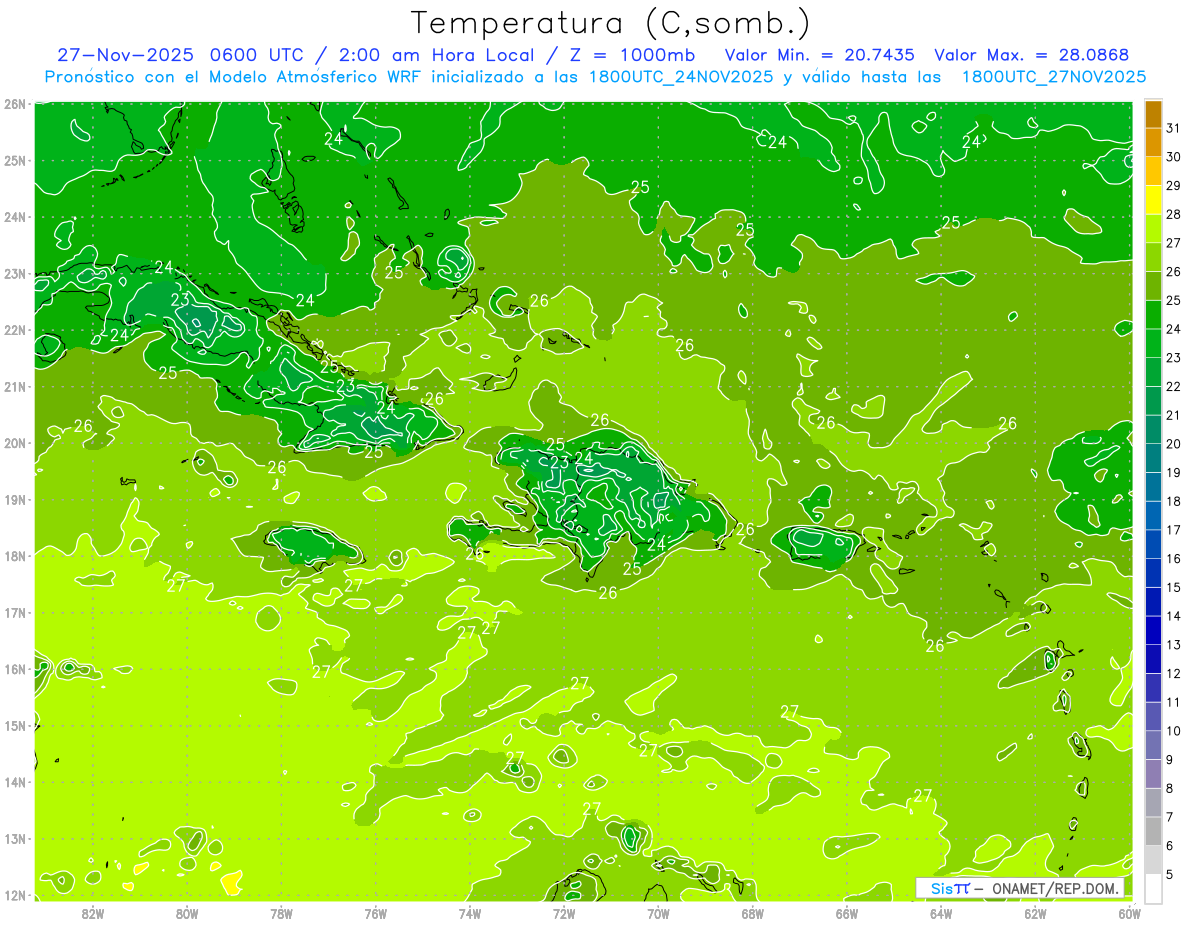Image resolution: width=1200 pixels, height=927 pixels.
Task: Click the color bar label '13'
Action: (1173, 645)
